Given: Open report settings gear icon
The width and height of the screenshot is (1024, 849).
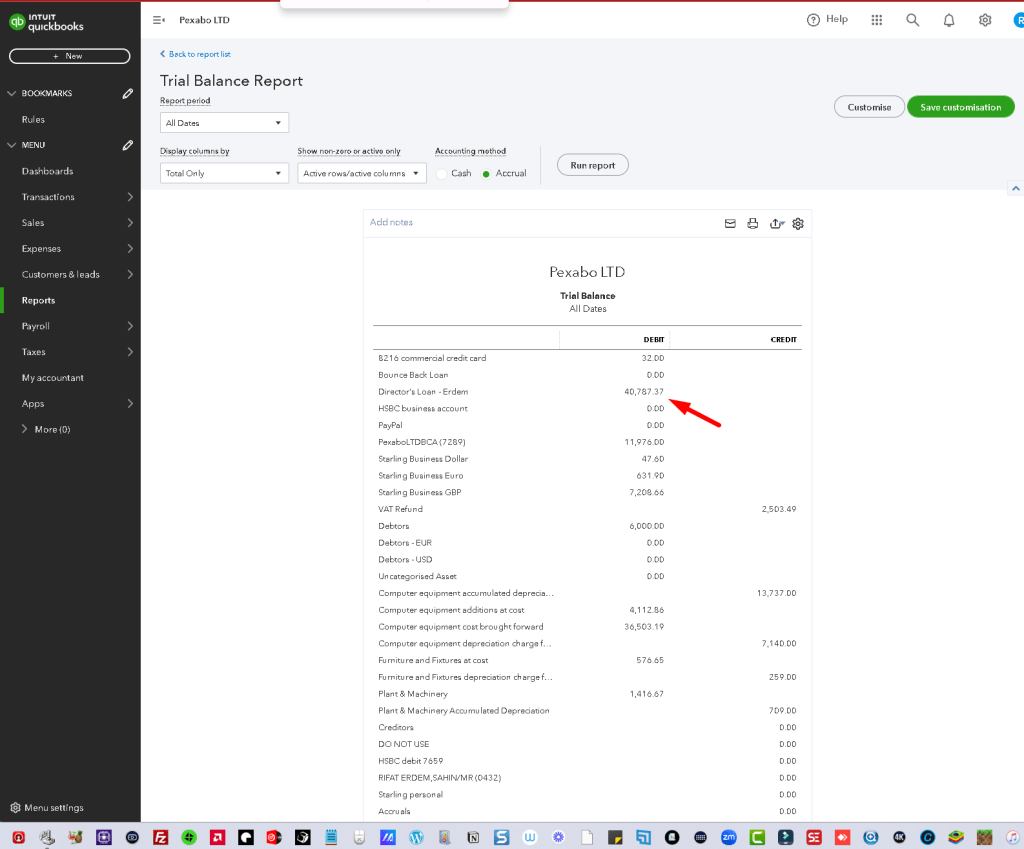Looking at the screenshot, I should [798, 223].
